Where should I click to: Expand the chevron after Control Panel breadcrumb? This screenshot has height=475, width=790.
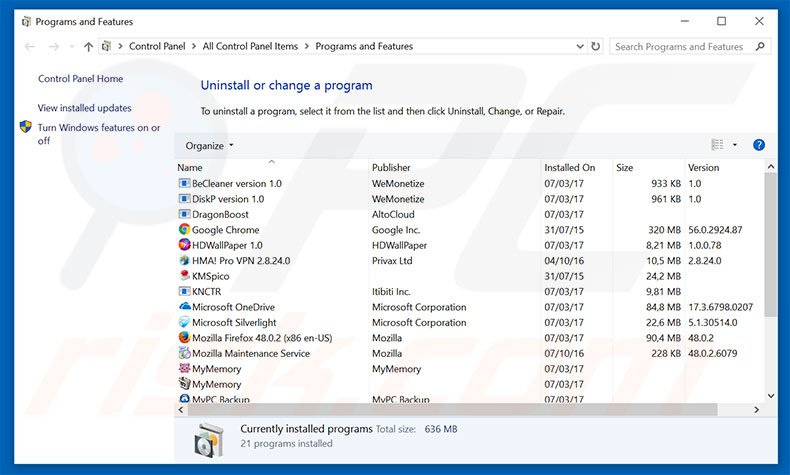click(194, 46)
